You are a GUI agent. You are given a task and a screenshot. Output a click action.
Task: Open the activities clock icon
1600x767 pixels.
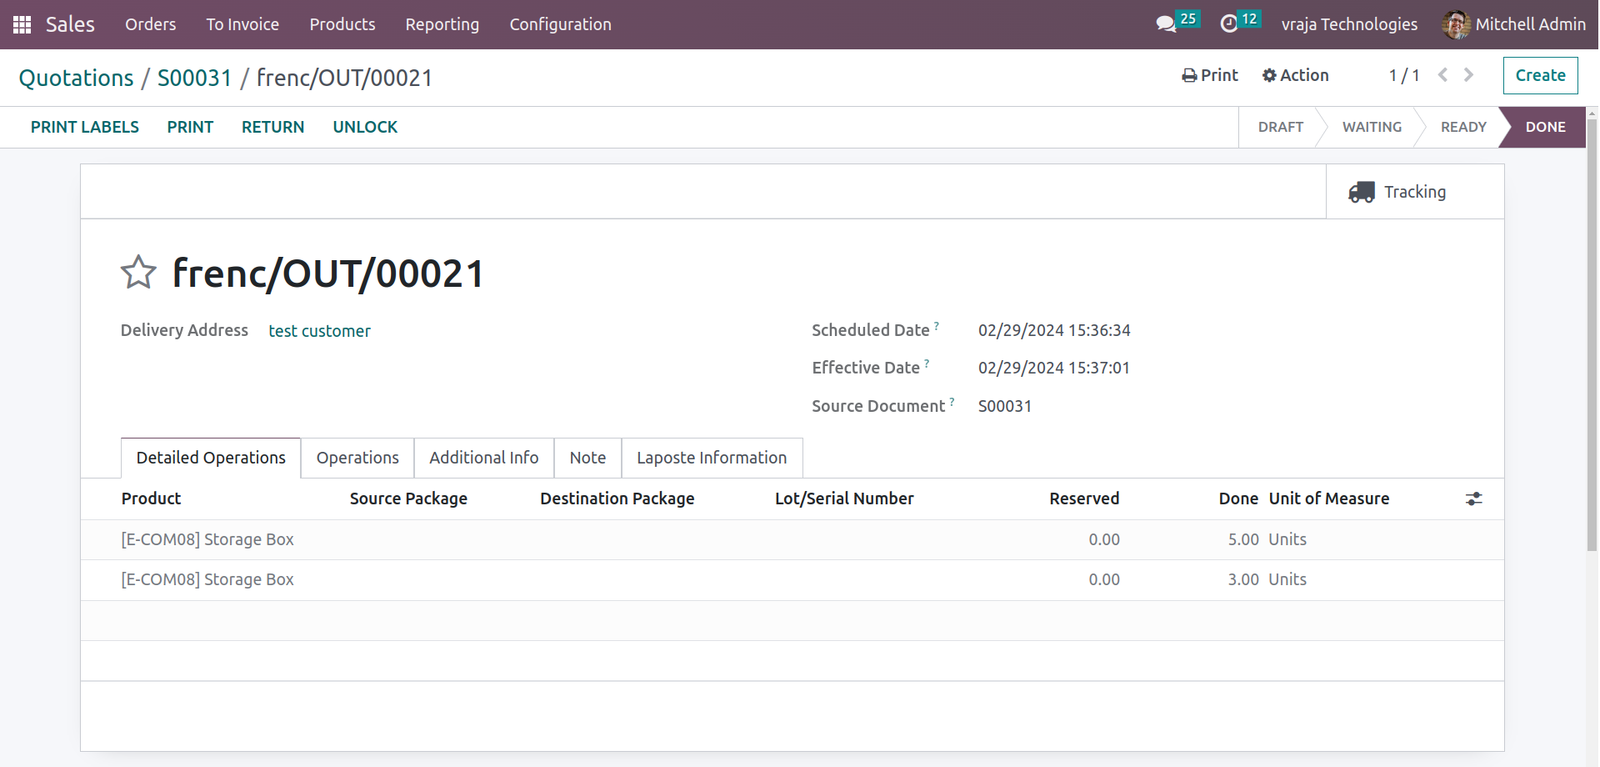[1229, 24]
